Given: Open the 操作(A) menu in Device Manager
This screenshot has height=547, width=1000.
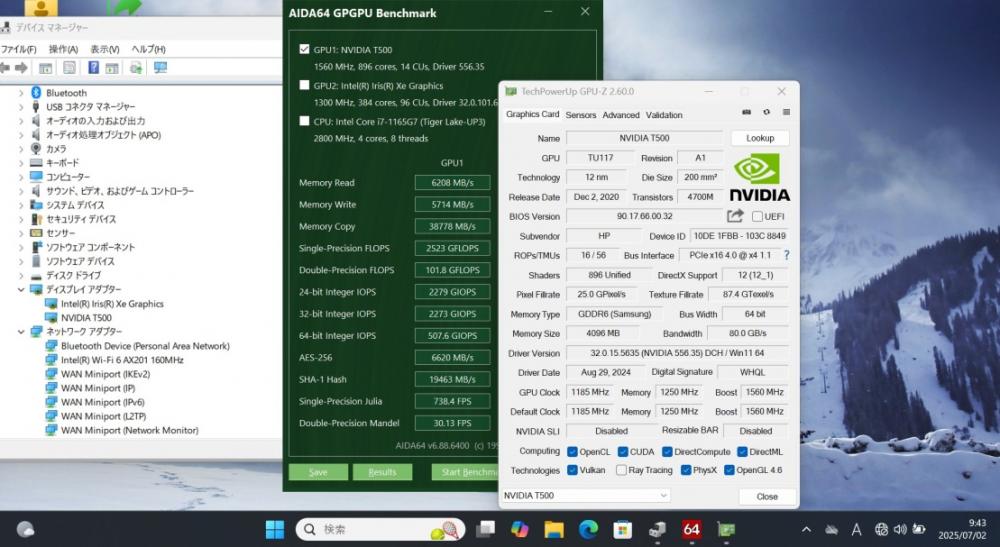Looking at the screenshot, I should (x=63, y=49).
